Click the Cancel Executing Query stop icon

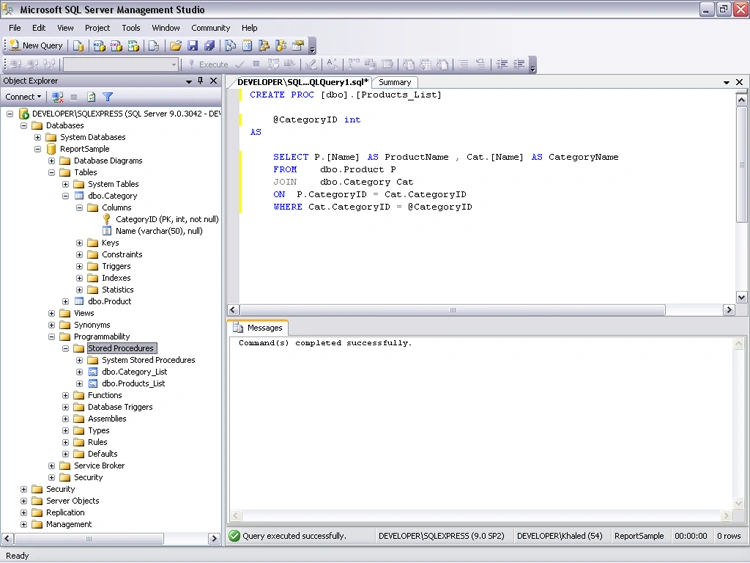tap(256, 64)
